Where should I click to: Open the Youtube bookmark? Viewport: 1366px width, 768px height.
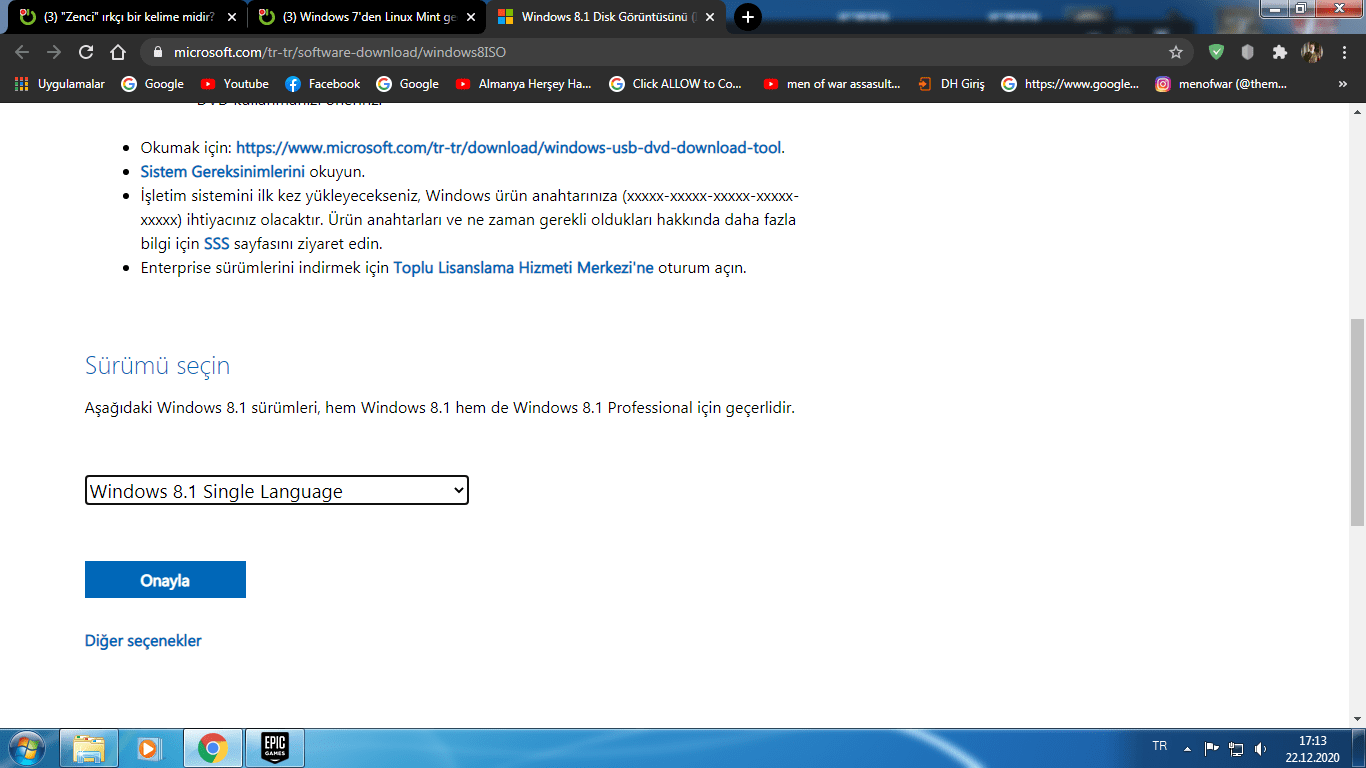235,84
